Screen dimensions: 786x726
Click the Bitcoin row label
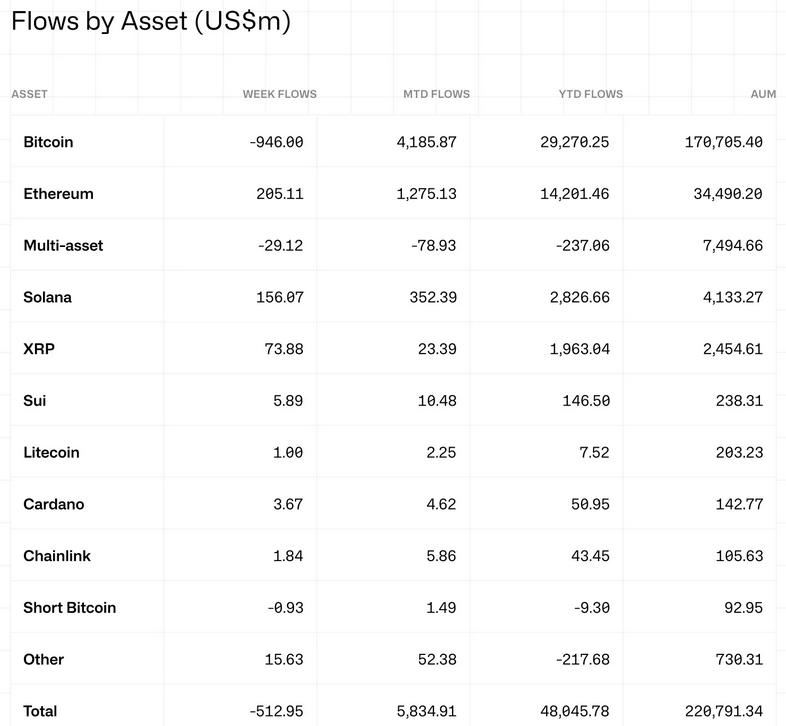[48, 142]
